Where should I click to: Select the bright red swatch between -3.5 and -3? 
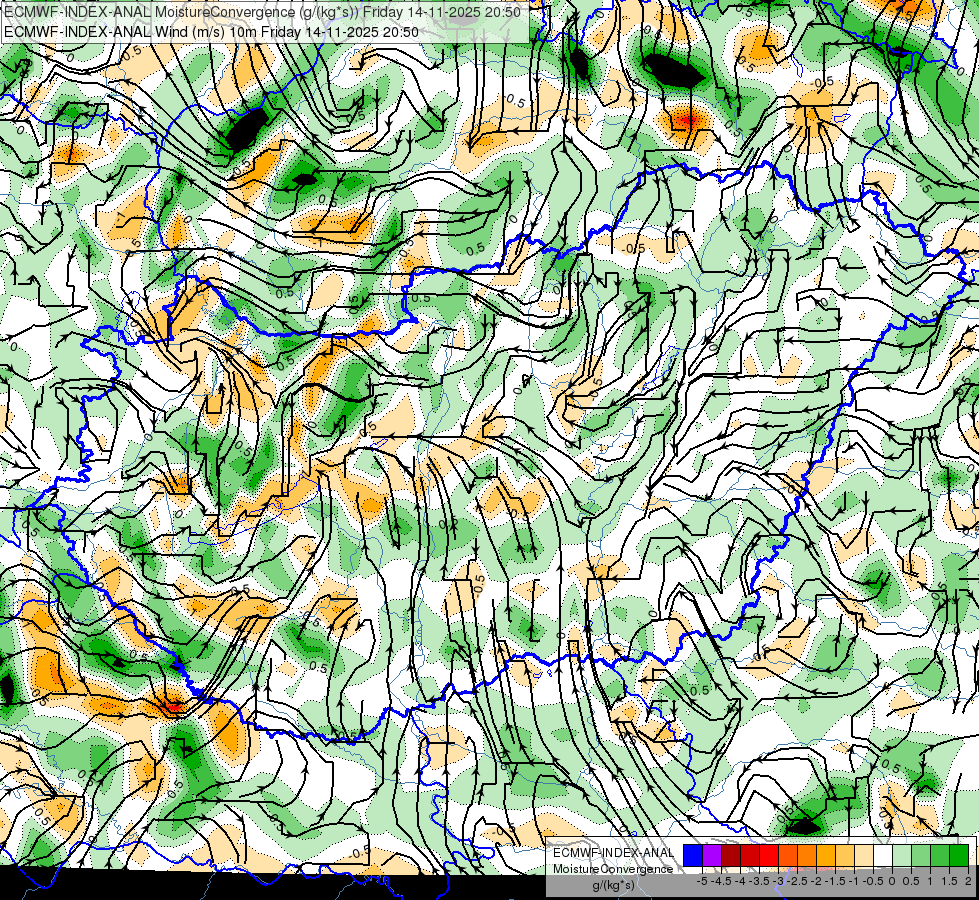coord(769,856)
